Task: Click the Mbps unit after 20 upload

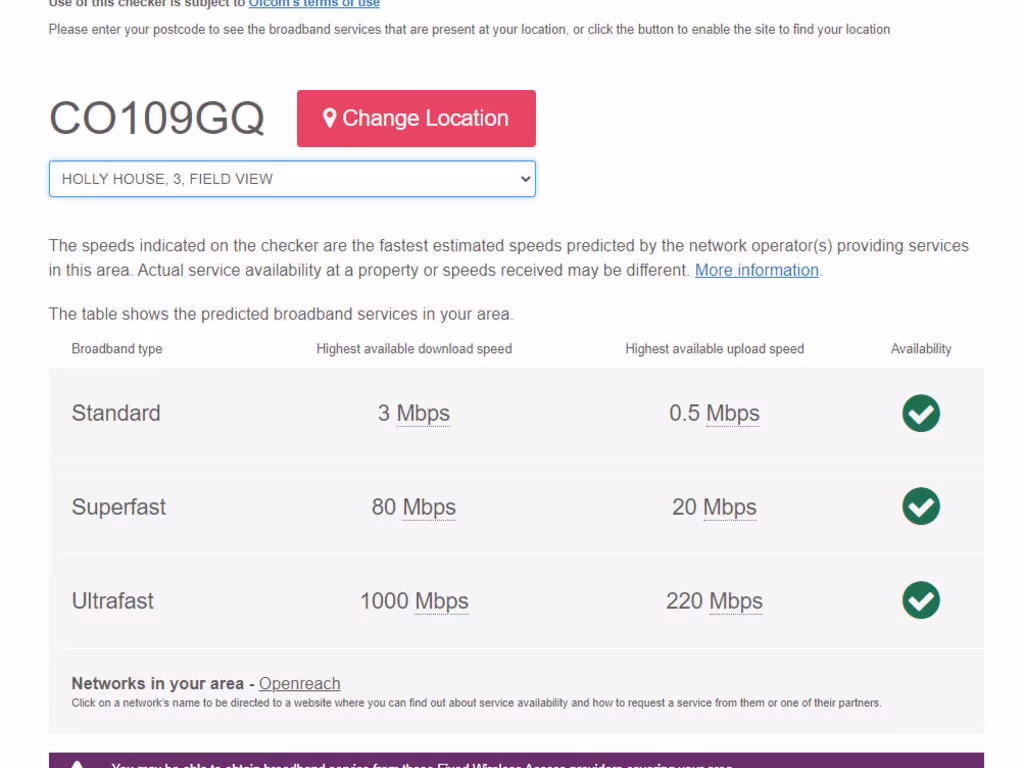Action: (x=730, y=507)
